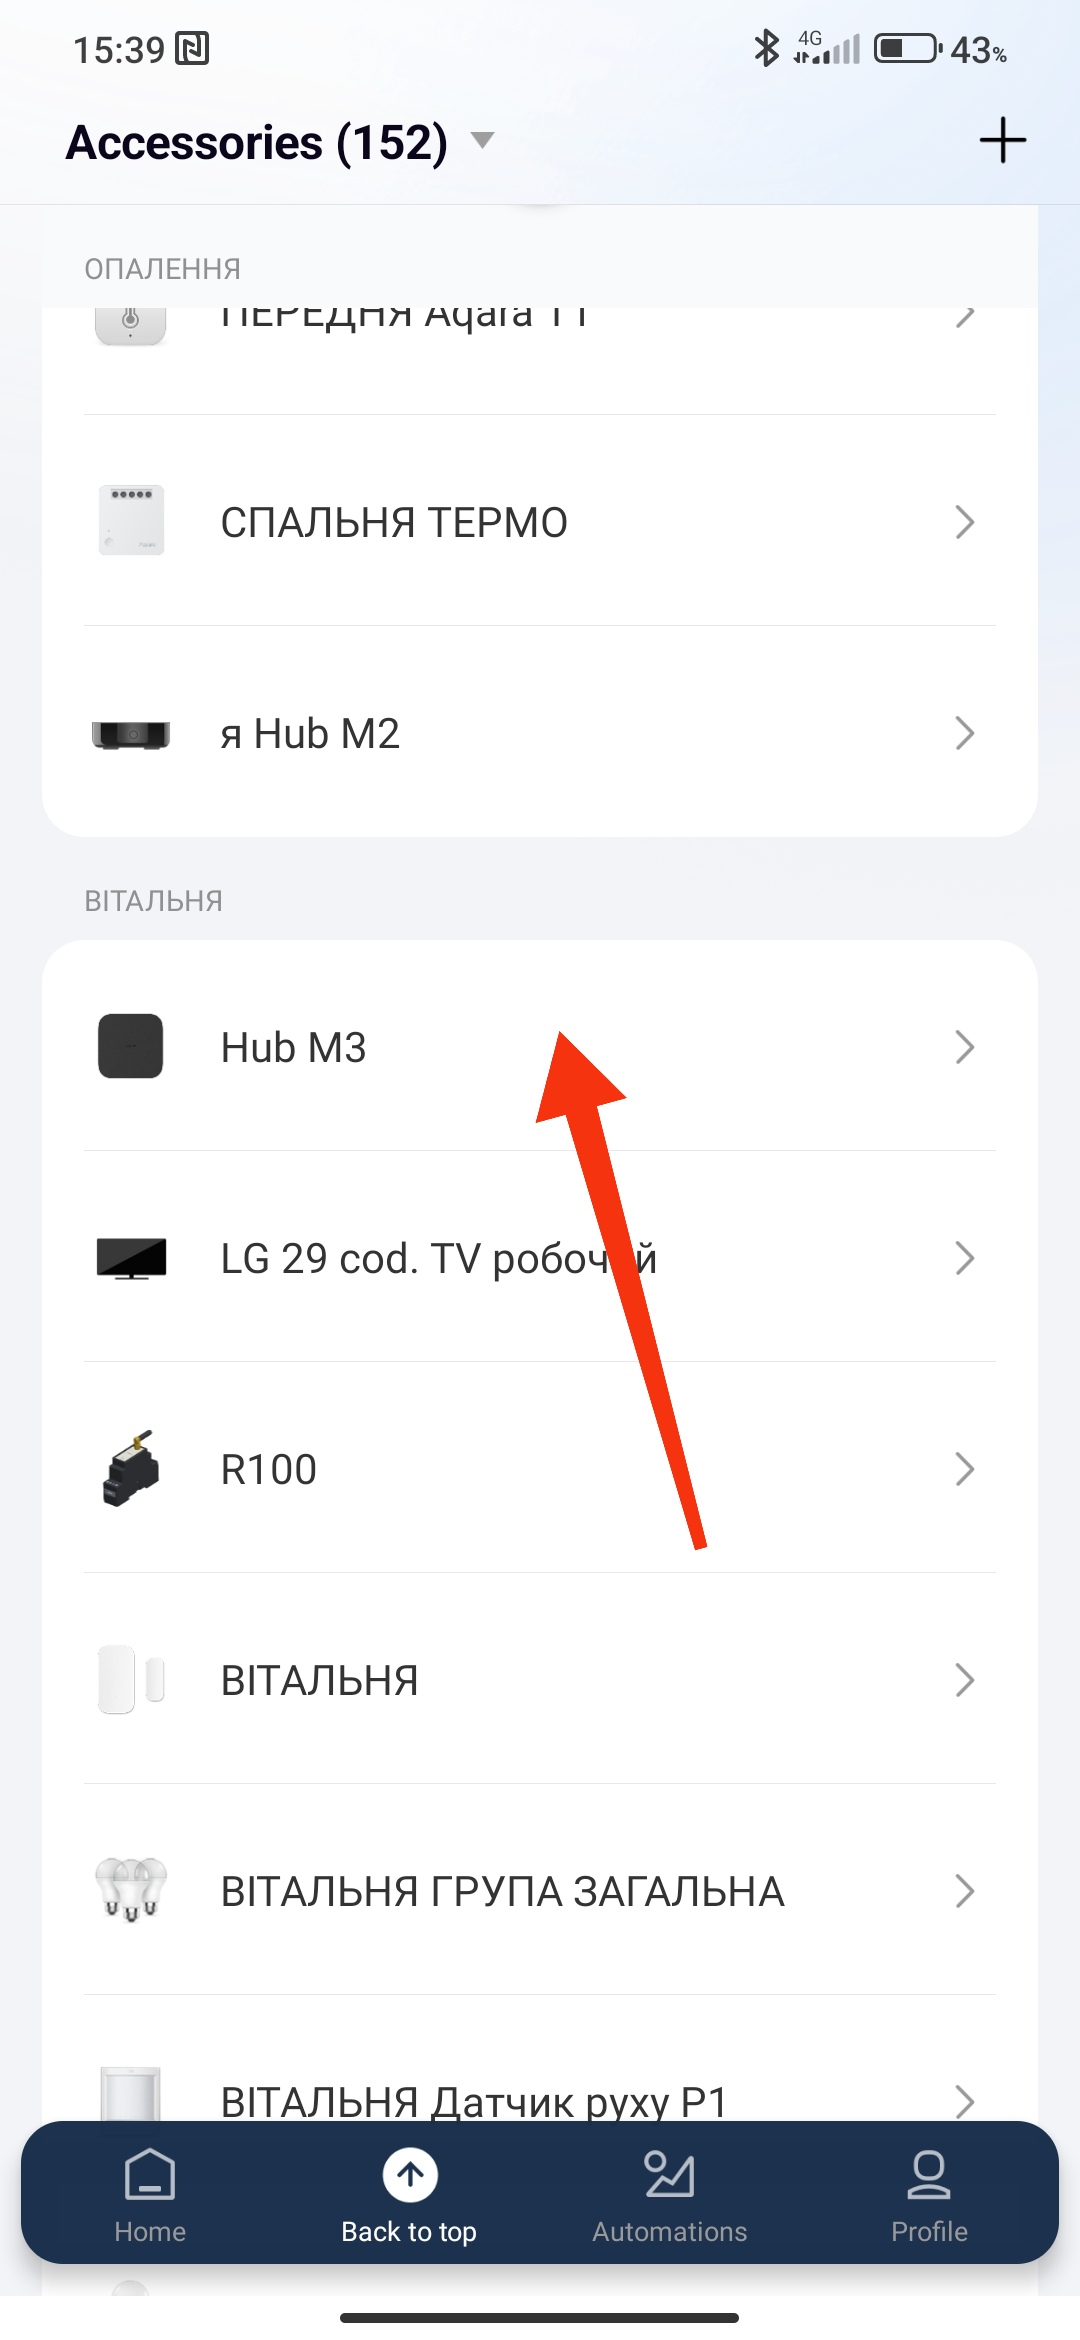Tap the R100 relay device icon
This screenshot has width=1080, height=2340.
pyautogui.click(x=131, y=1468)
